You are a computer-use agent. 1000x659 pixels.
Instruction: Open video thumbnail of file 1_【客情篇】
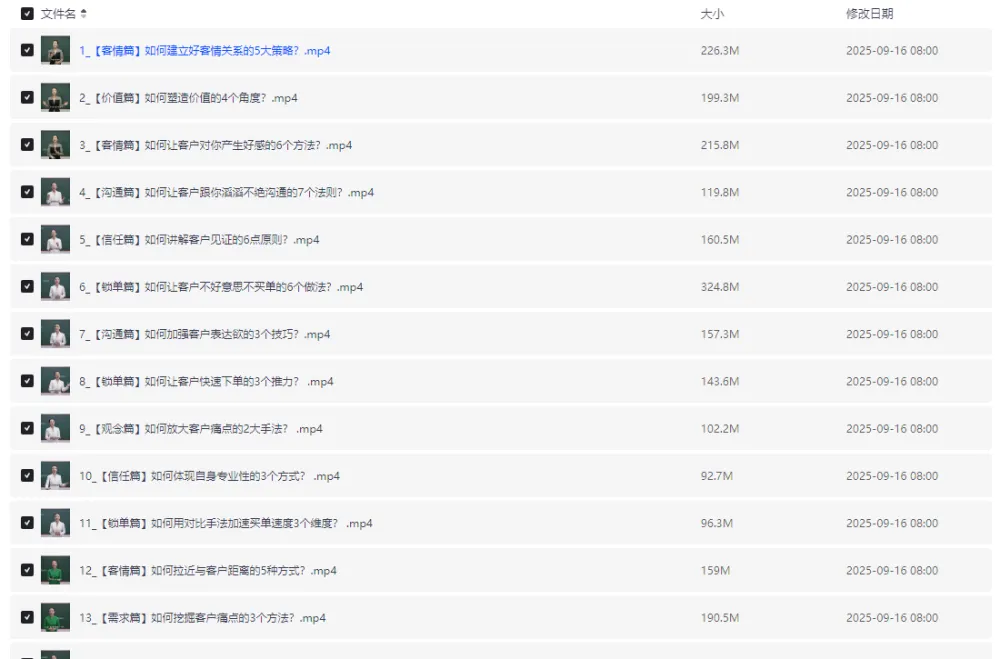[55, 51]
